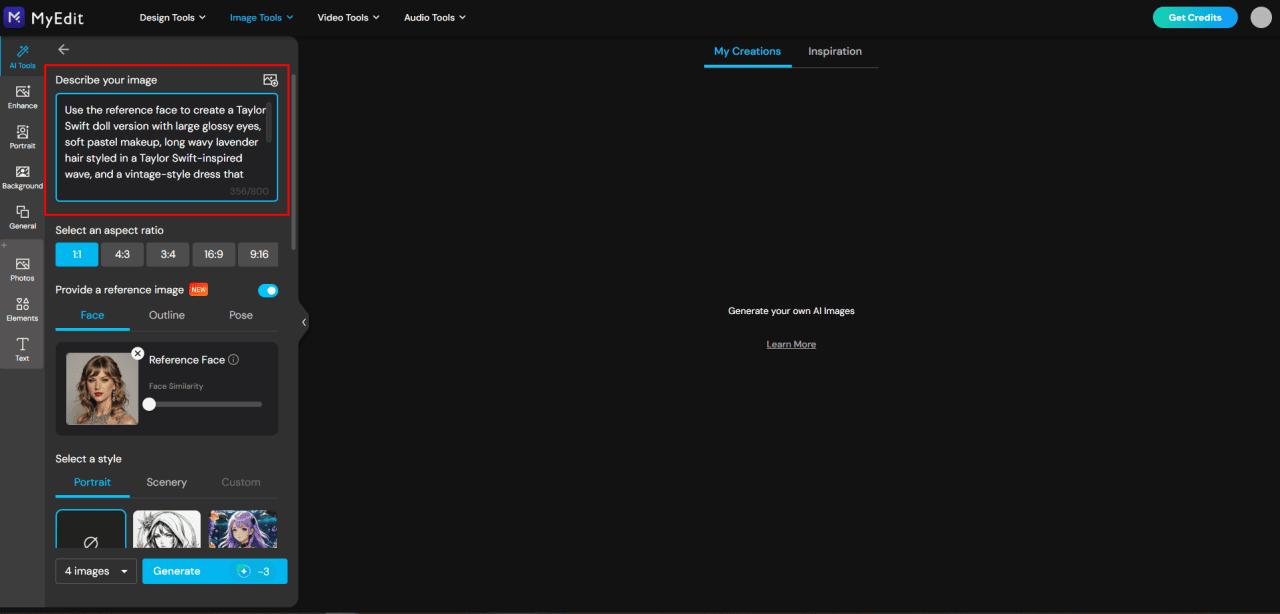The height and width of the screenshot is (614, 1280).
Task: Open the General sidebar panel
Action: tap(22, 217)
